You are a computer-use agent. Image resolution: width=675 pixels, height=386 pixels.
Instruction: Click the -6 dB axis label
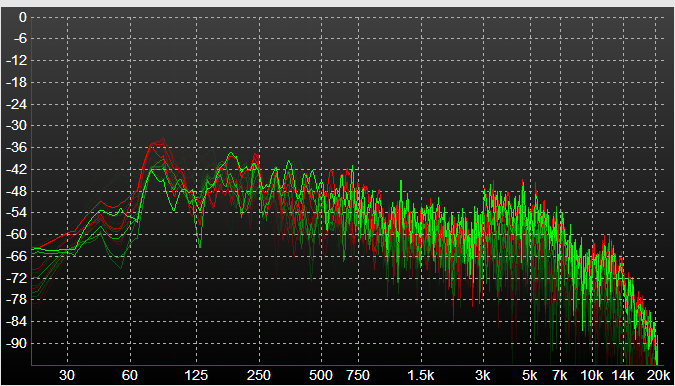(x=19, y=39)
